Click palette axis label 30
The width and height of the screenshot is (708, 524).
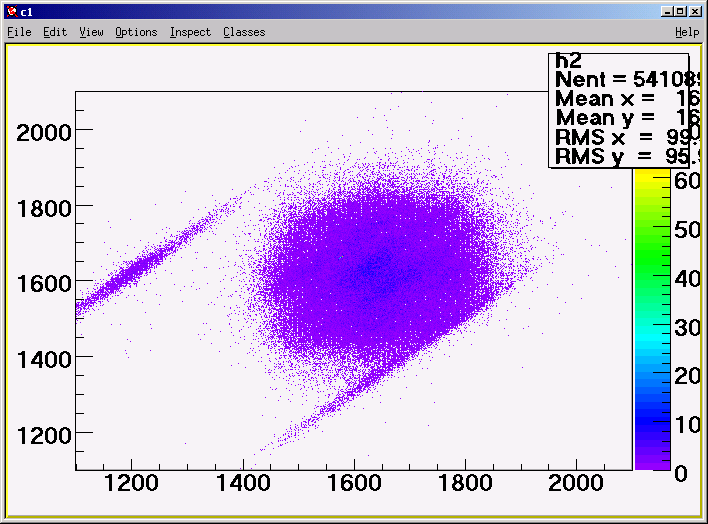tap(687, 328)
